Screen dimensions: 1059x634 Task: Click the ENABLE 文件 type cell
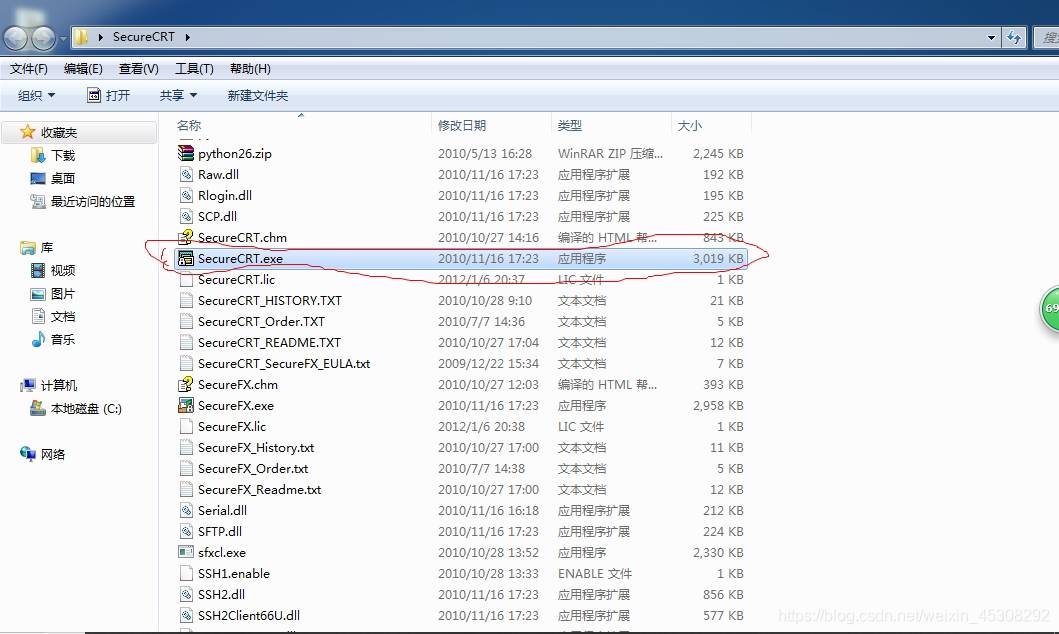coord(594,574)
